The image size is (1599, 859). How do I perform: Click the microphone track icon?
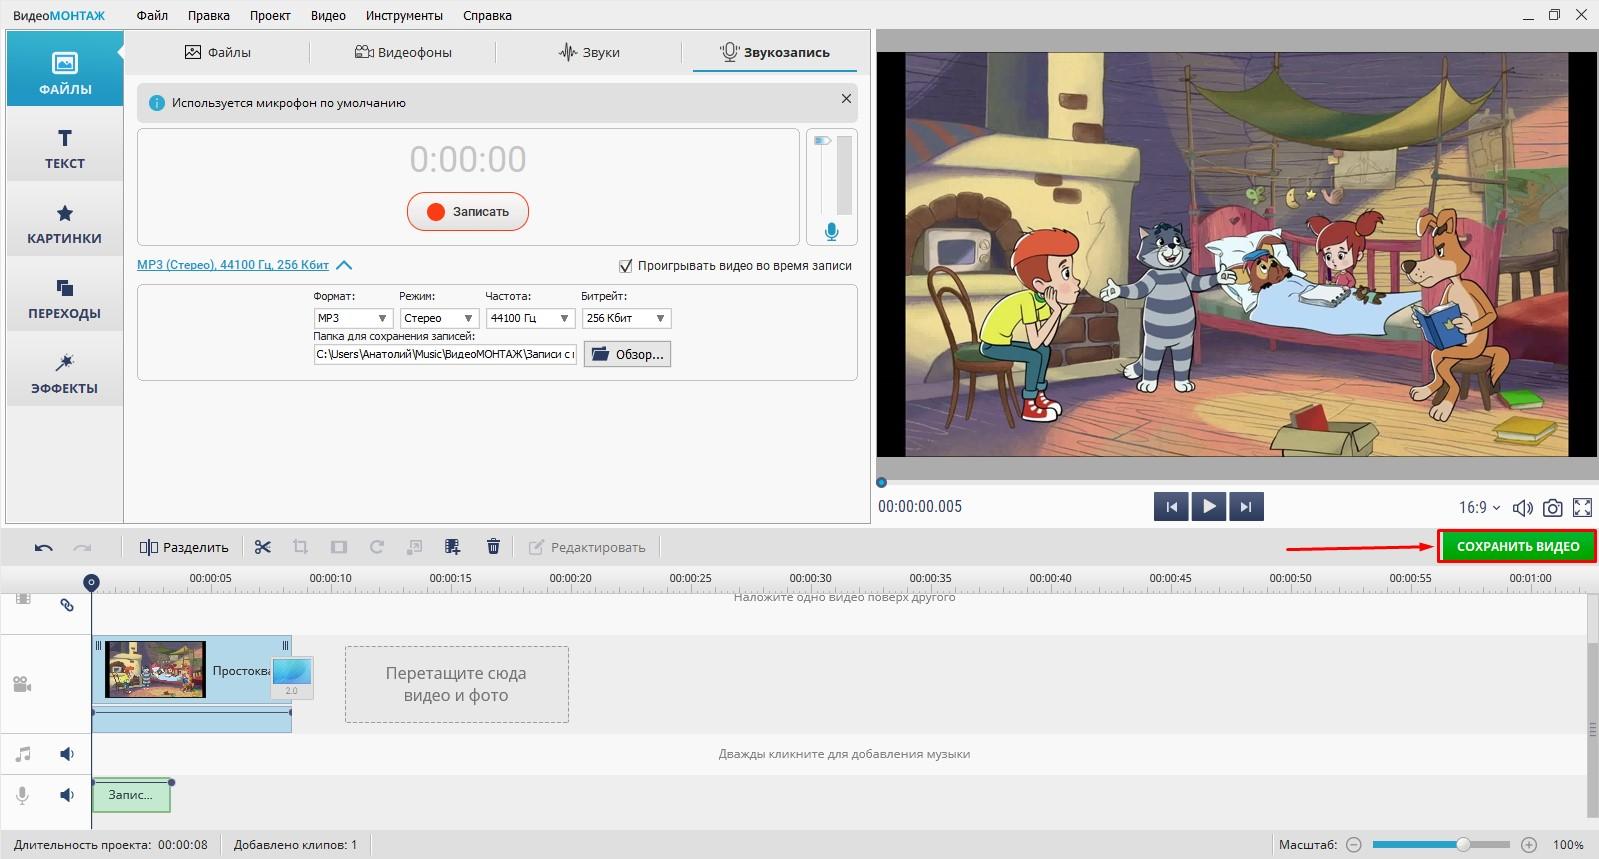tap(22, 795)
